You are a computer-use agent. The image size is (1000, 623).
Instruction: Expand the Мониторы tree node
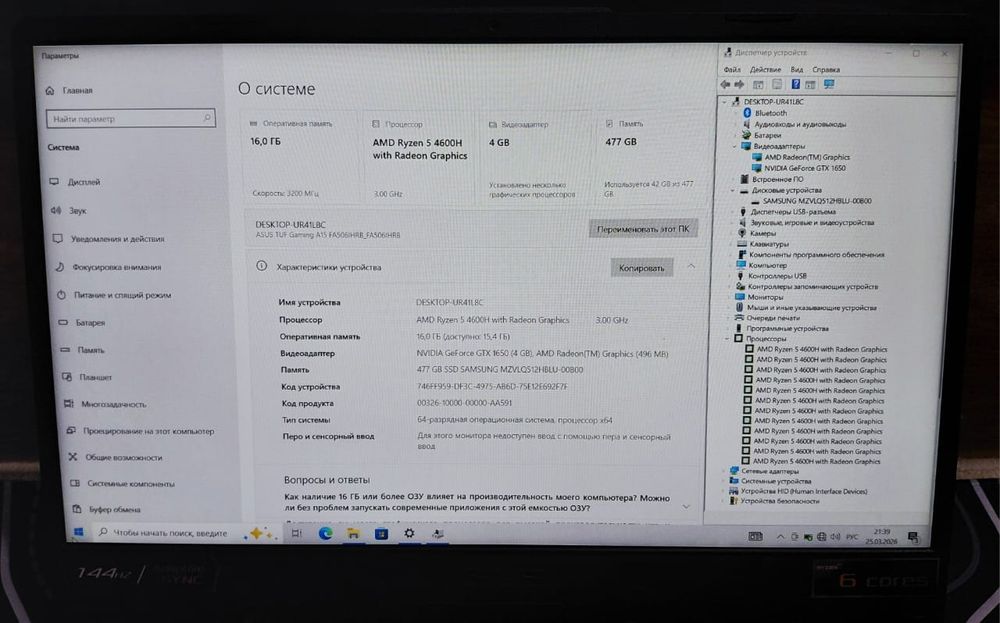click(728, 297)
